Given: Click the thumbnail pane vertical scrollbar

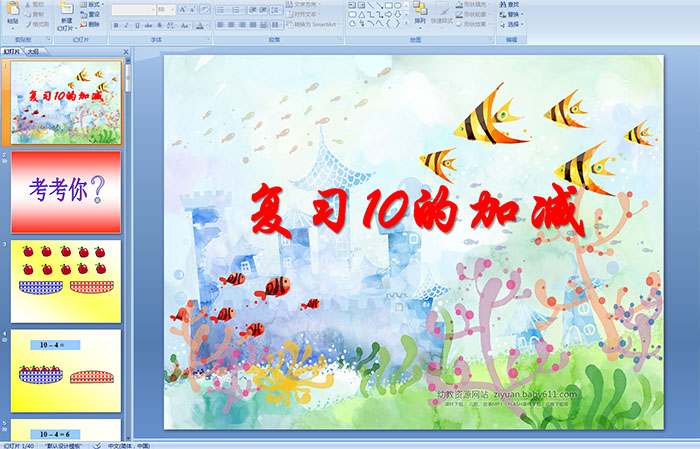Looking at the screenshot, I should click(x=129, y=250).
